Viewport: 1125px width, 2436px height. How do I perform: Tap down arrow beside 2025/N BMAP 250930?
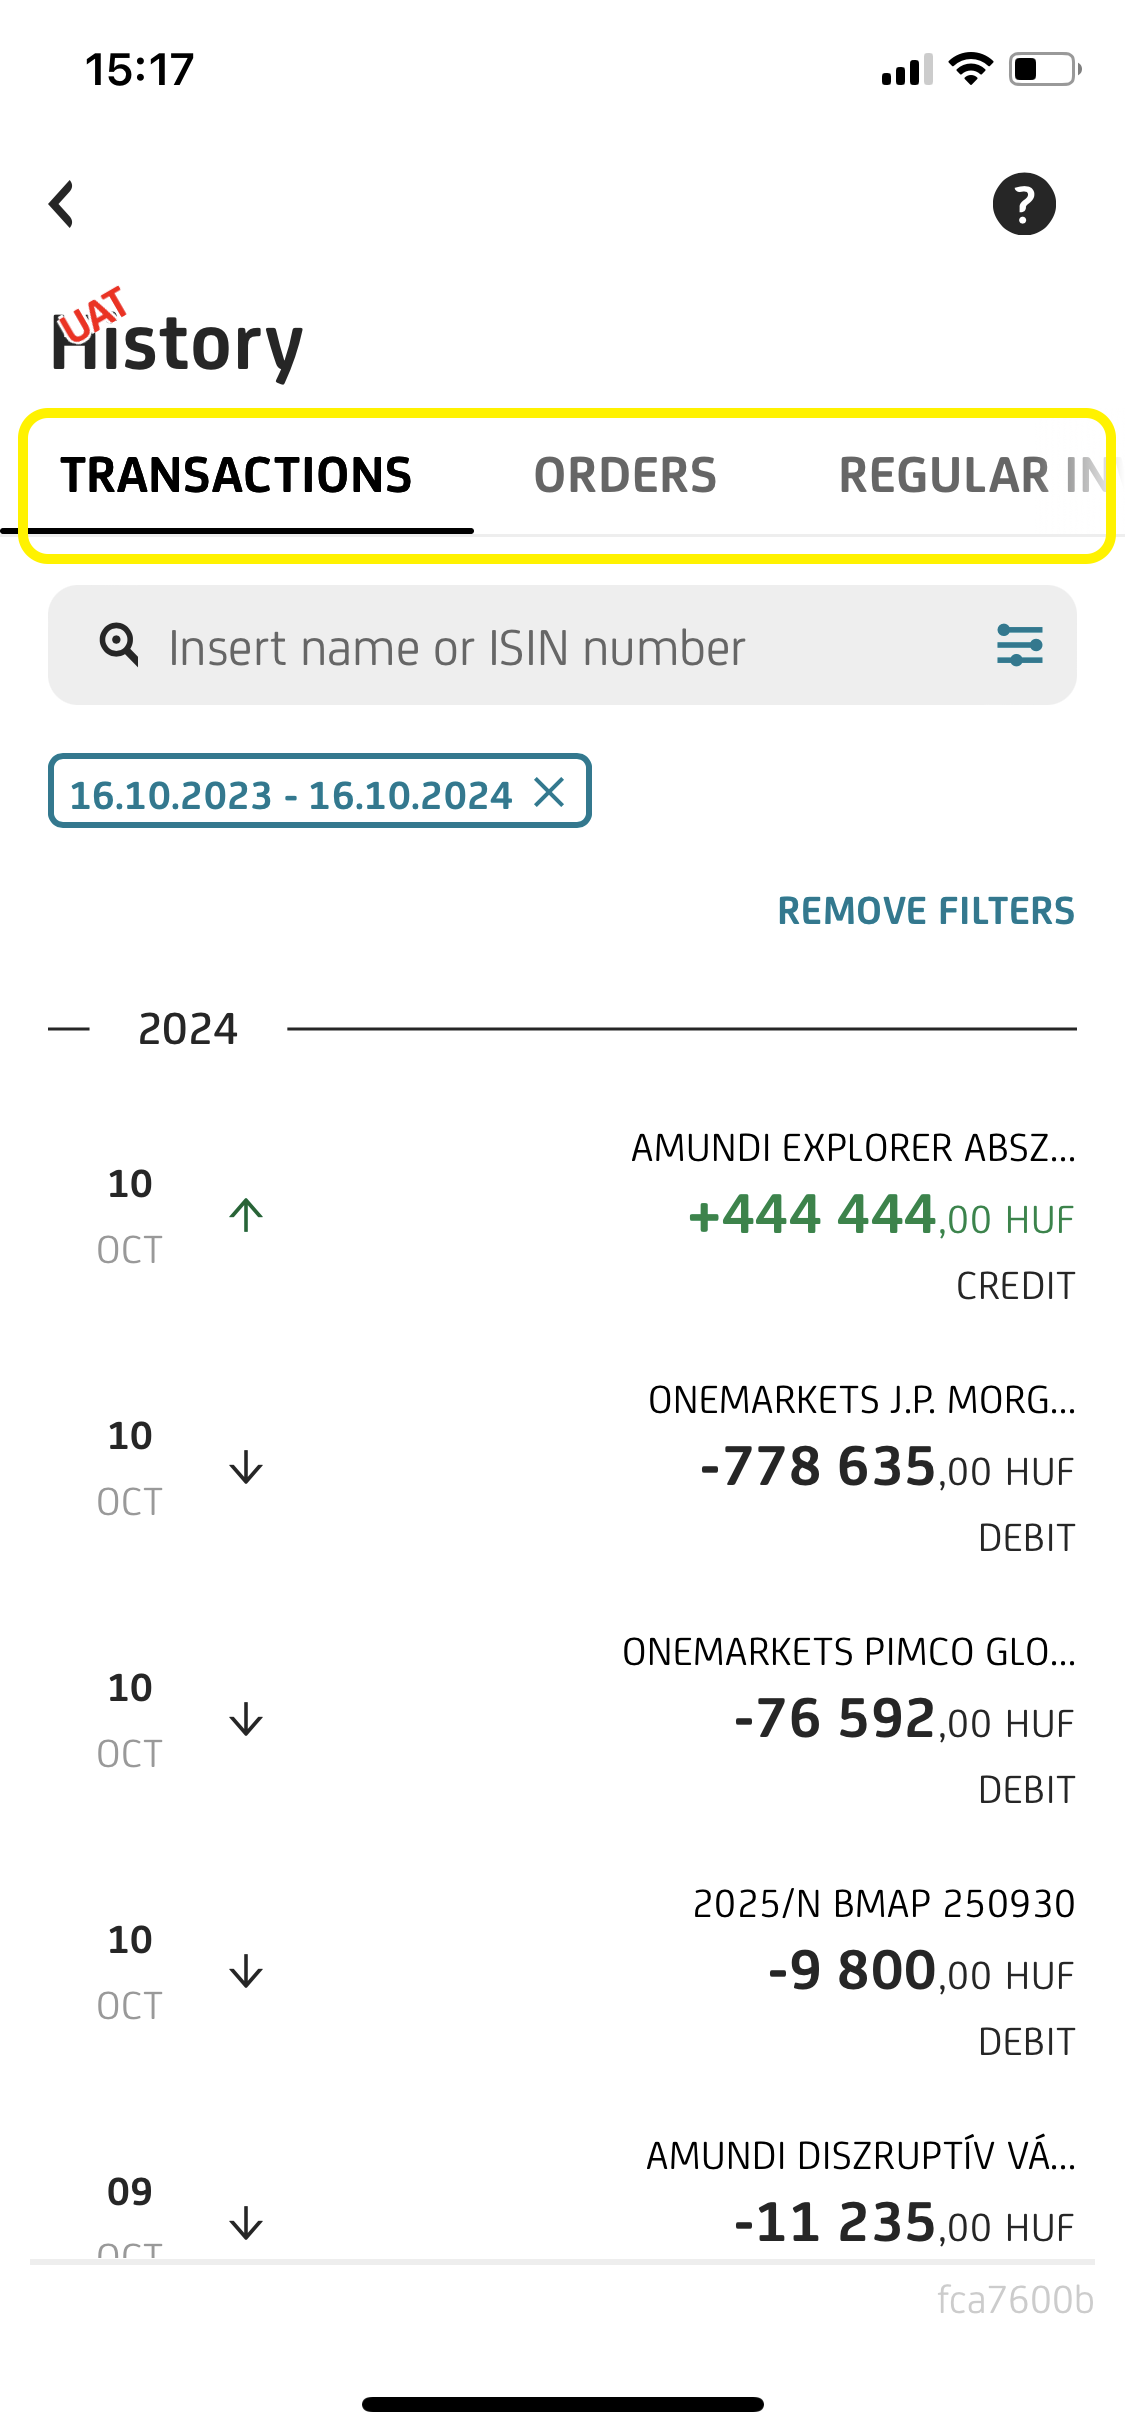click(x=246, y=1971)
